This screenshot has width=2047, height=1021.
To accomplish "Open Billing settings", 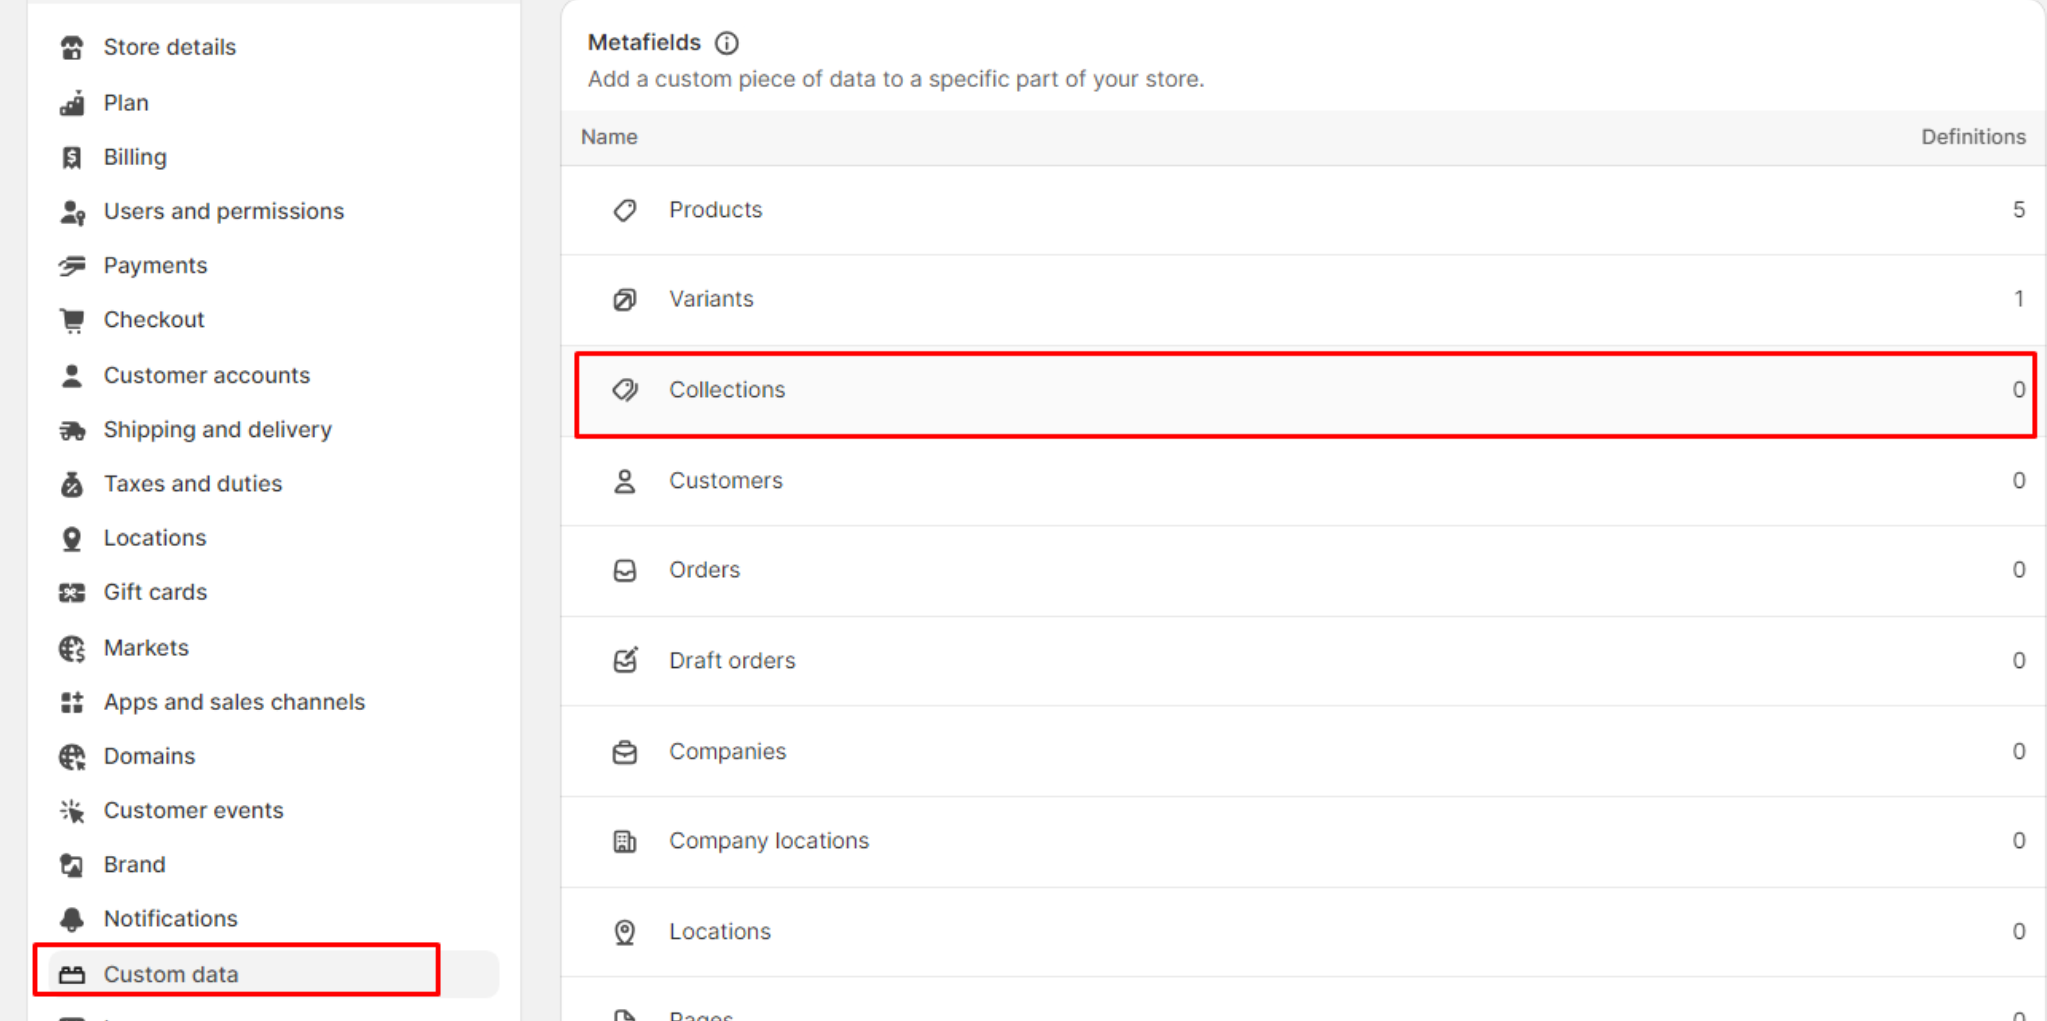I will click(135, 157).
